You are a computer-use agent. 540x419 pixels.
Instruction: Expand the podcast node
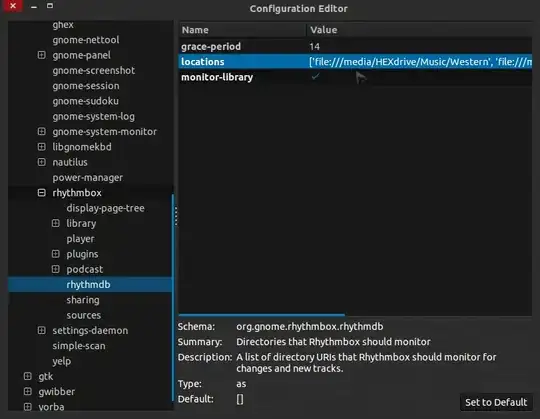click(55, 269)
